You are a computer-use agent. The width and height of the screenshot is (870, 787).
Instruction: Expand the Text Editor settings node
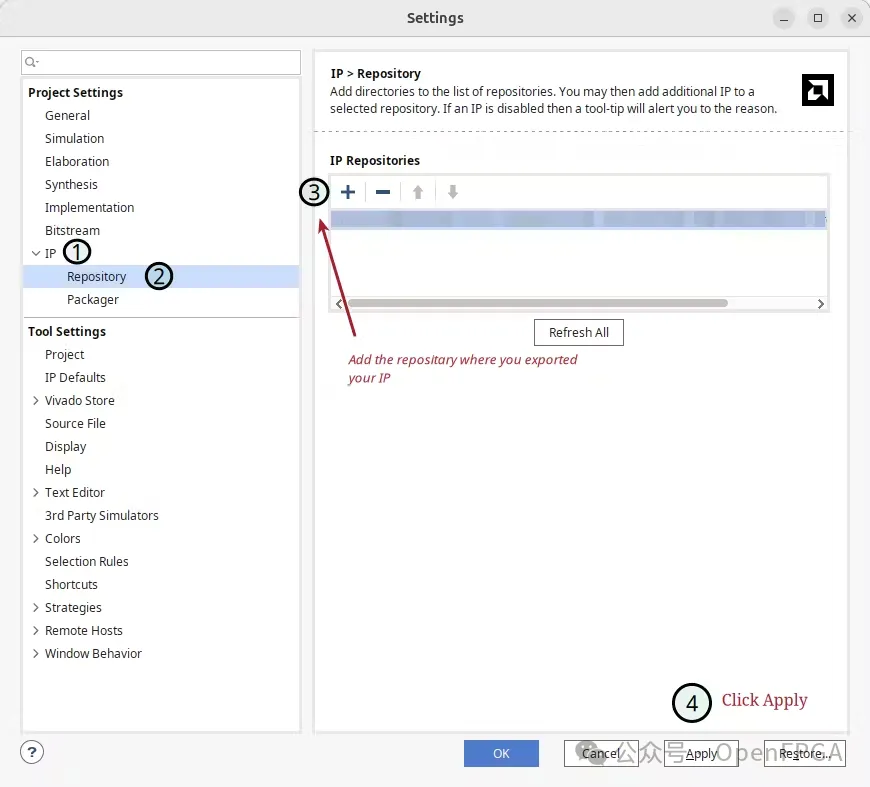(36, 493)
